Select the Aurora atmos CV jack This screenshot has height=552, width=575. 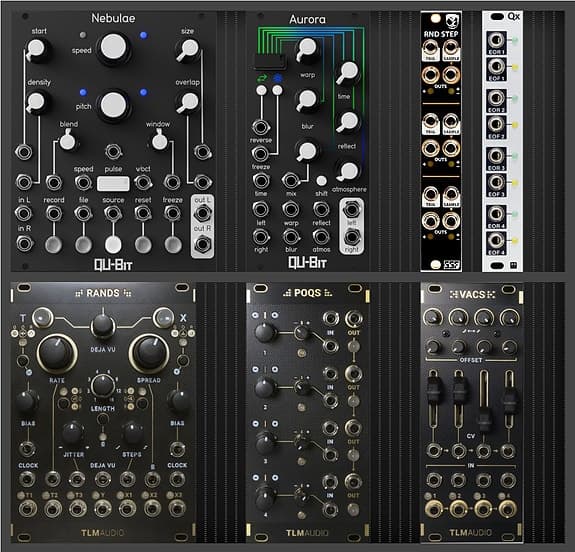321,237
